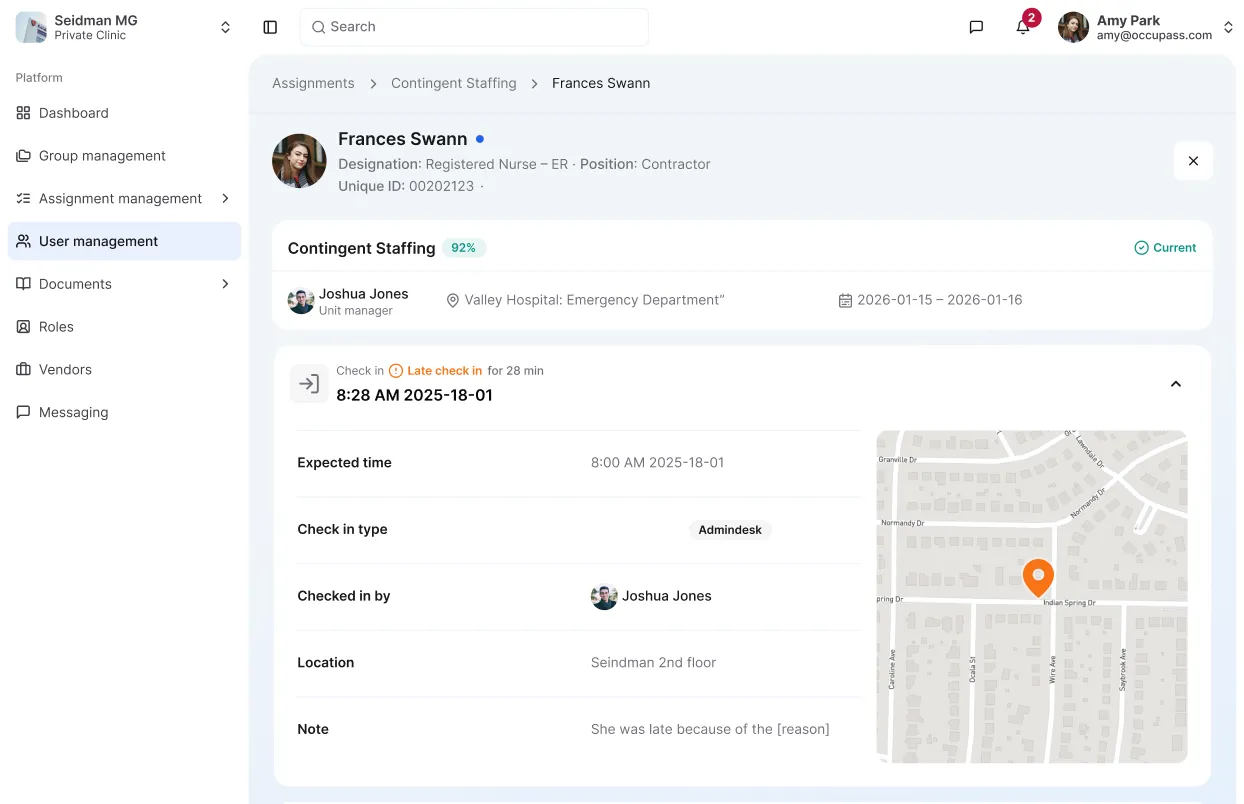Viewport: 1244px width, 804px height.
Task: Click the check-in arrow icon
Action: click(x=309, y=384)
